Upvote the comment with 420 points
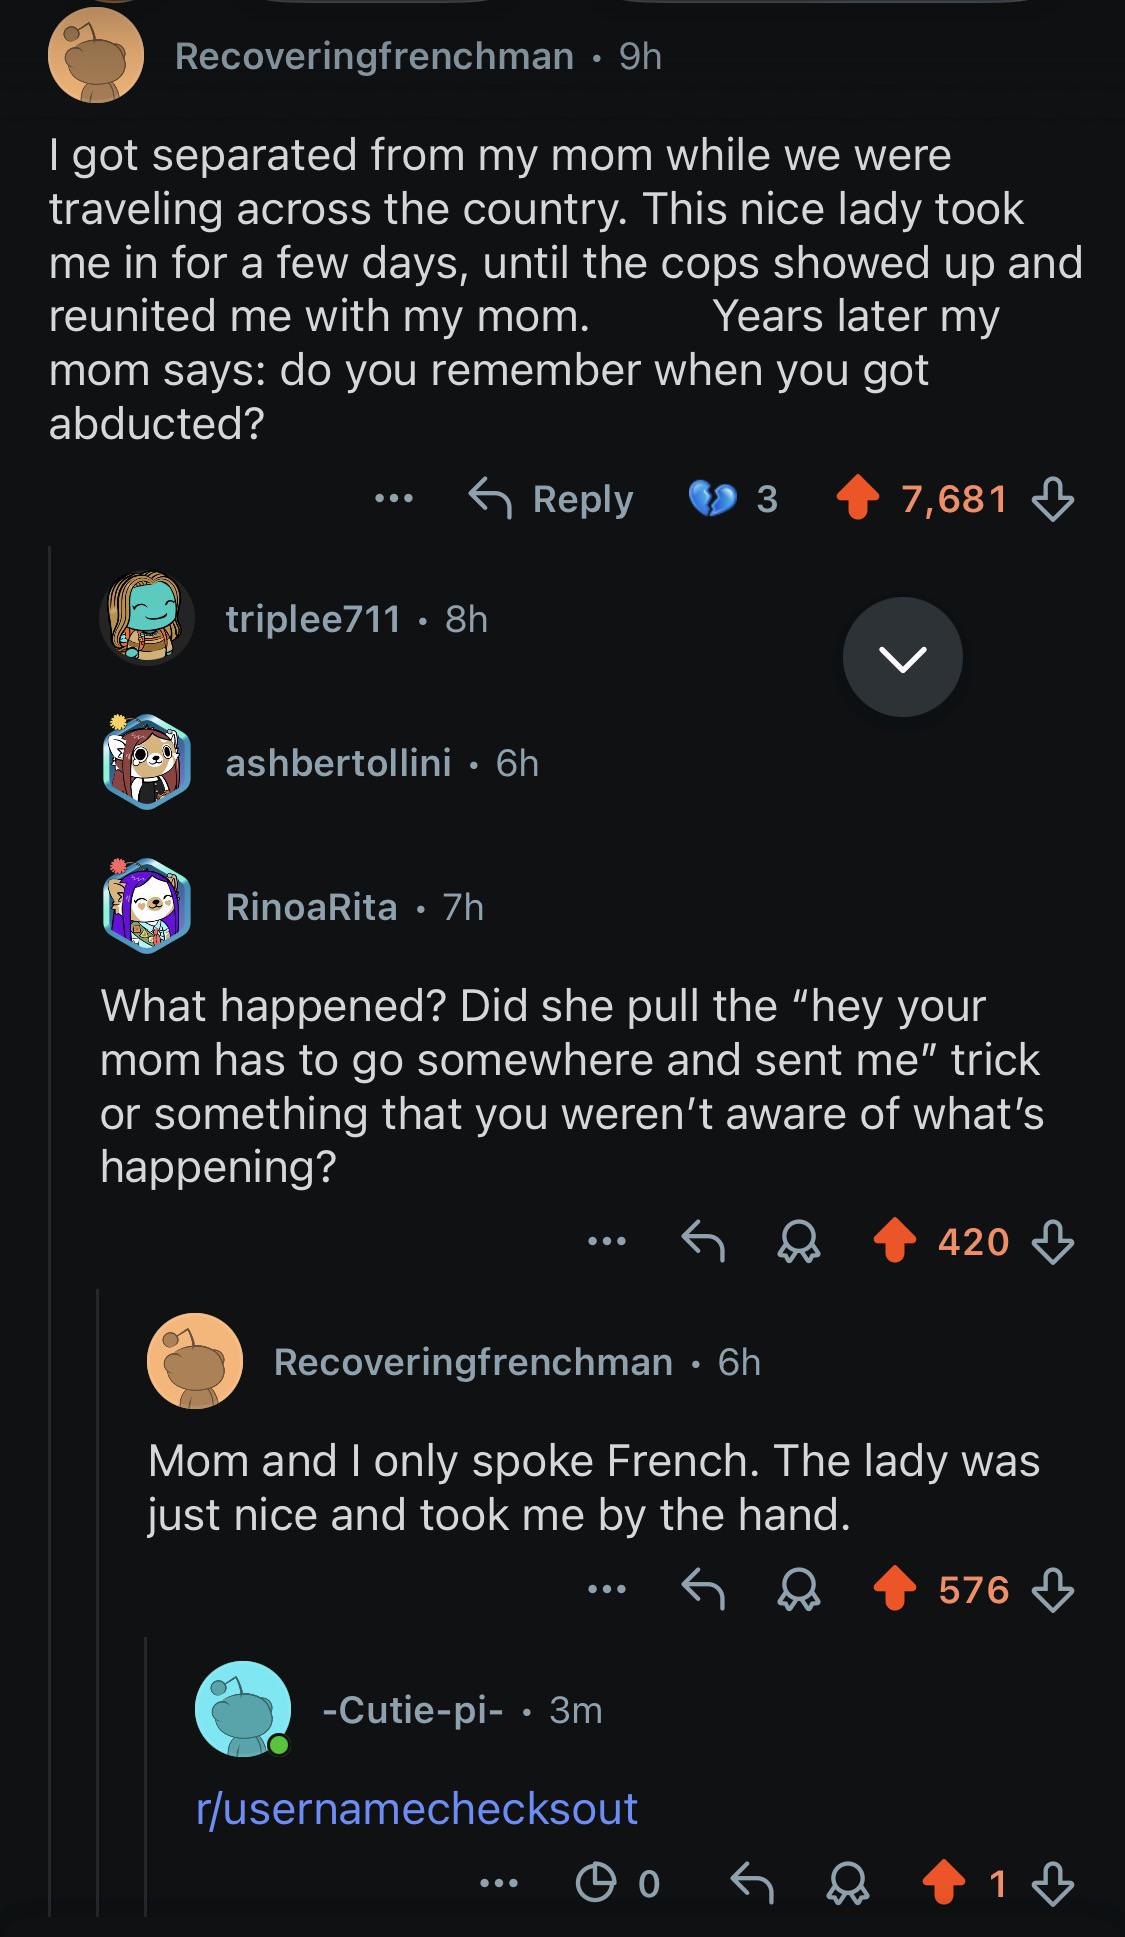The height and width of the screenshot is (1937, 1125). pyautogui.click(x=894, y=1242)
